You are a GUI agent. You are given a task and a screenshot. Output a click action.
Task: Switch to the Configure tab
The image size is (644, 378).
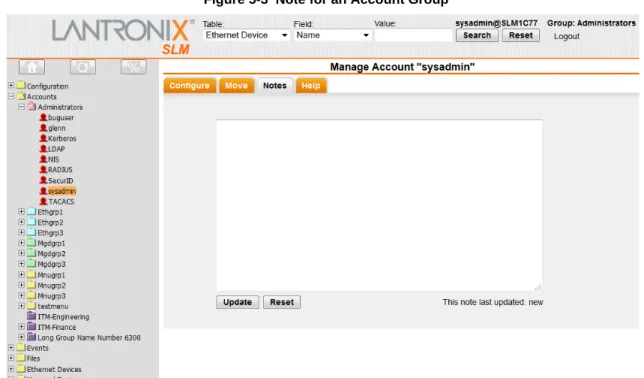click(x=189, y=85)
